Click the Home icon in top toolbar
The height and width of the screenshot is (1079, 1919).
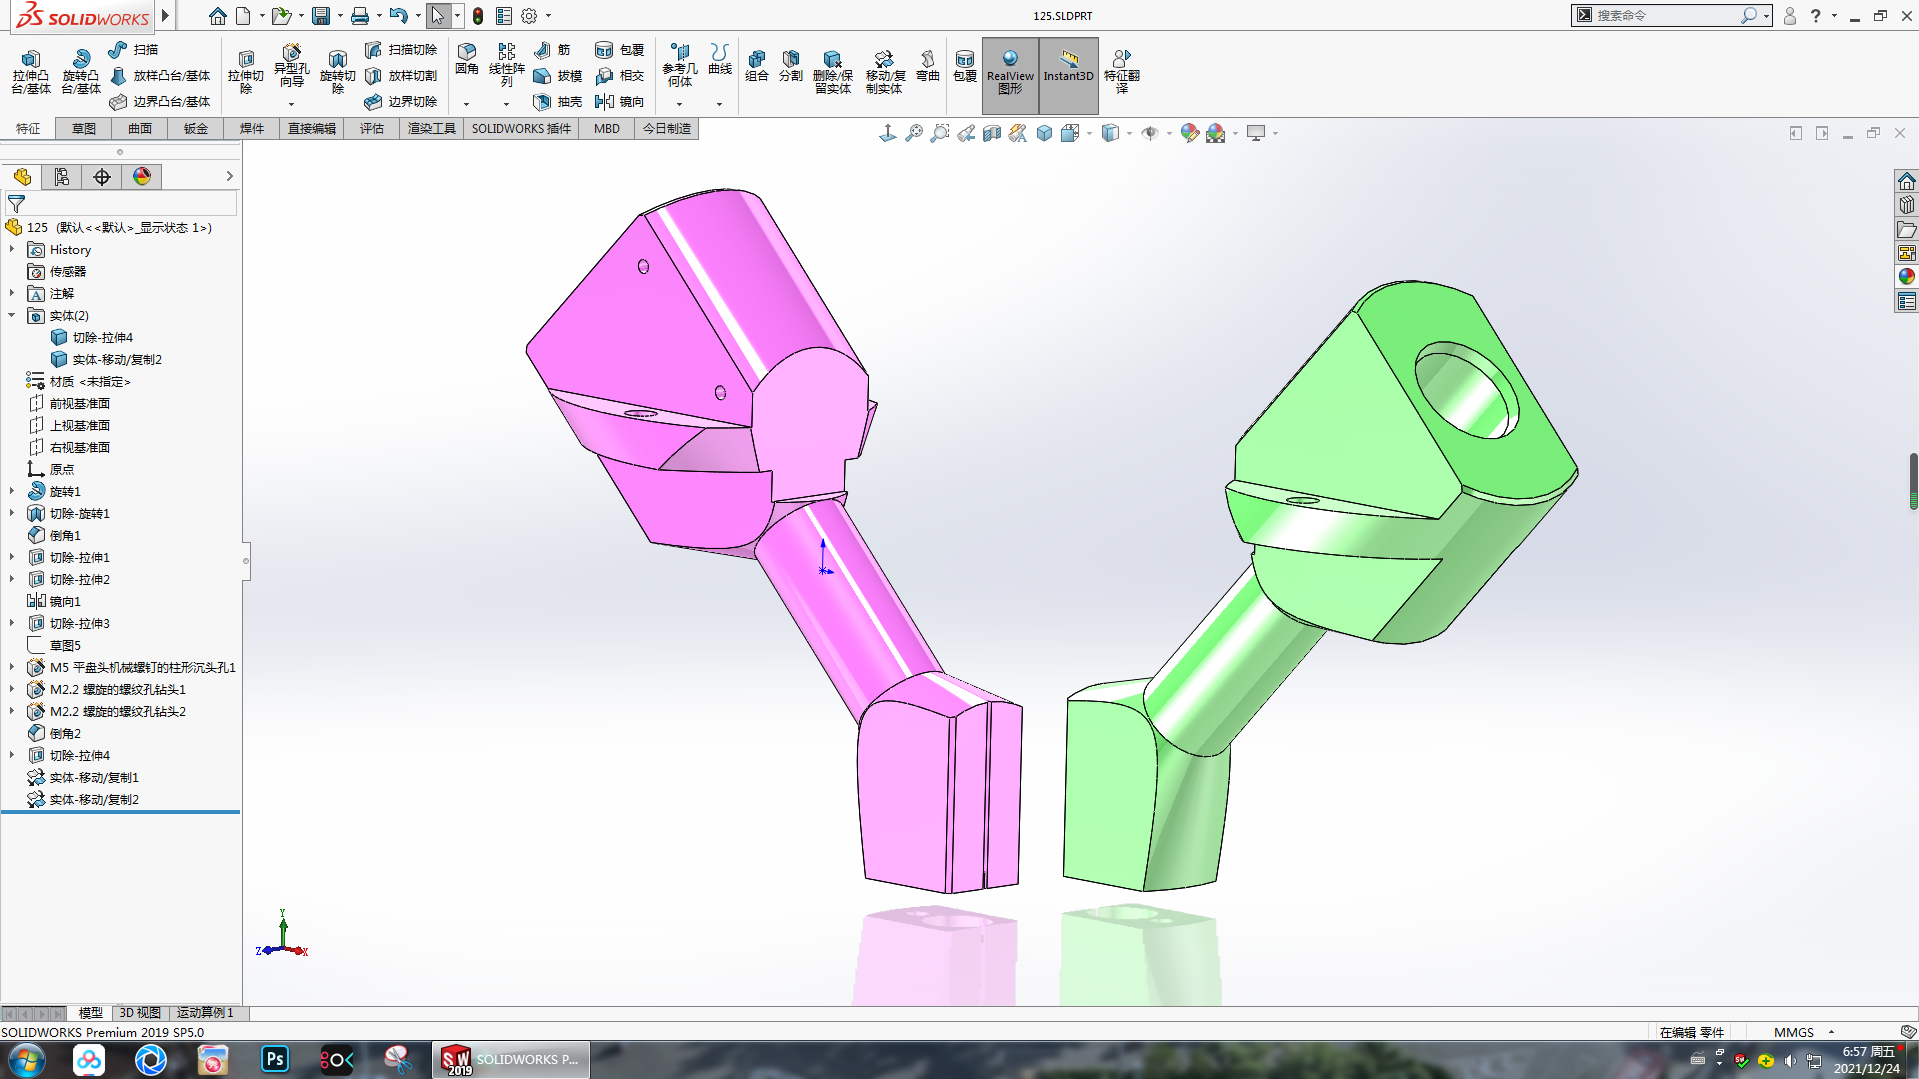click(x=217, y=16)
